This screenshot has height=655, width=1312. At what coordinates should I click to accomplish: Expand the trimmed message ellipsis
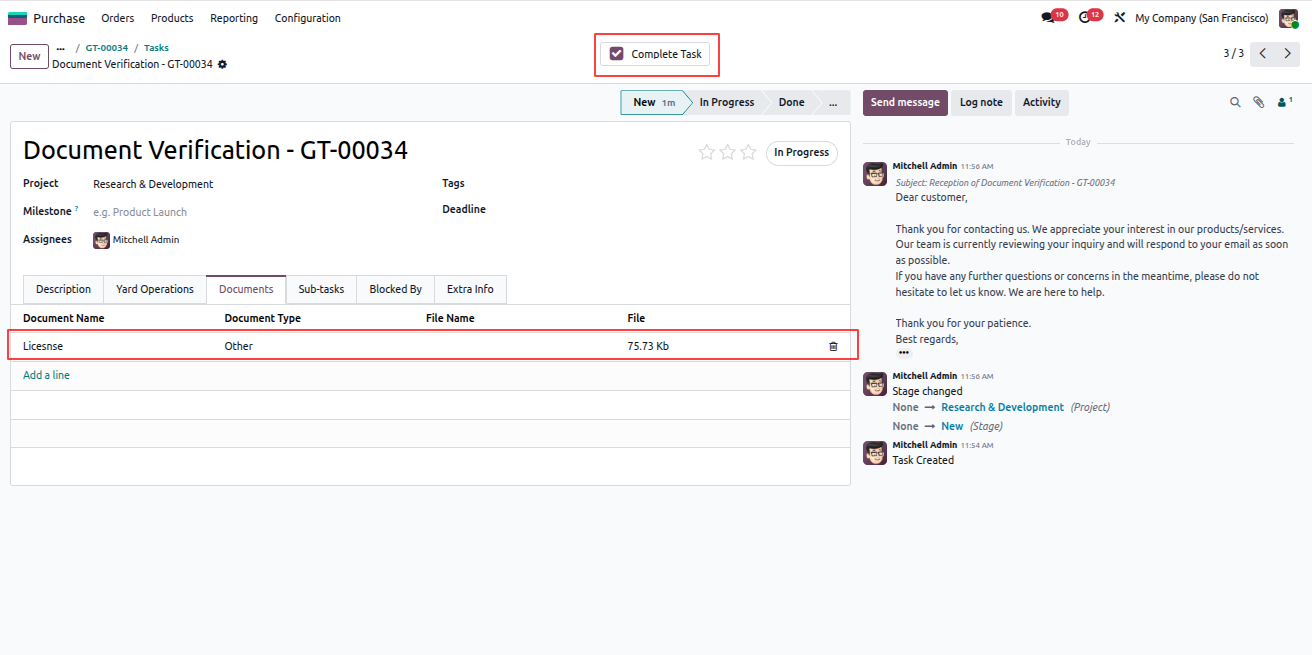click(904, 353)
